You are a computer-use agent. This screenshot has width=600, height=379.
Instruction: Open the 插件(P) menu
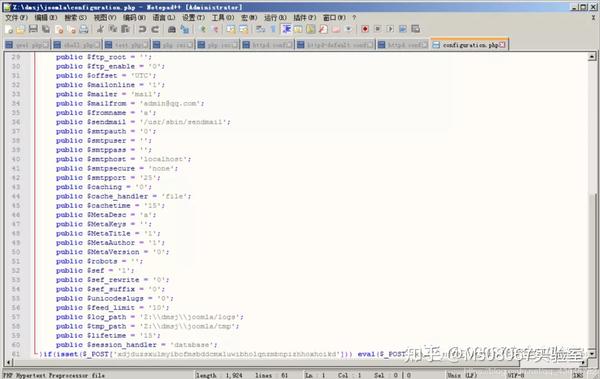coord(304,18)
